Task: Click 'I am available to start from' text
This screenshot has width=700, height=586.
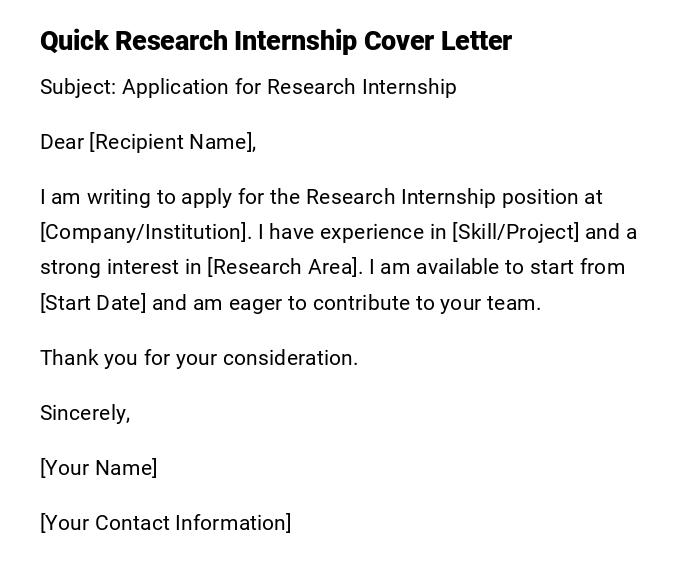Action: coord(497,267)
